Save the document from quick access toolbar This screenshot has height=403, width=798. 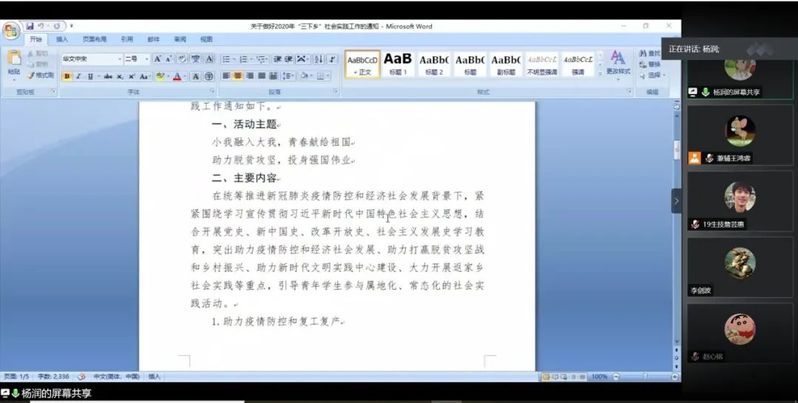(x=31, y=25)
